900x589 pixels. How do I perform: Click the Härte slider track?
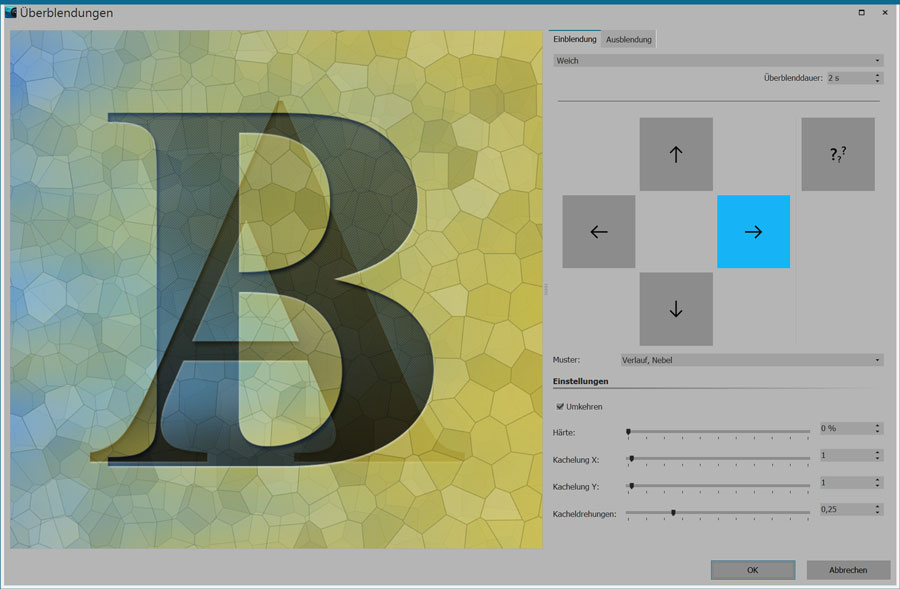pos(717,432)
